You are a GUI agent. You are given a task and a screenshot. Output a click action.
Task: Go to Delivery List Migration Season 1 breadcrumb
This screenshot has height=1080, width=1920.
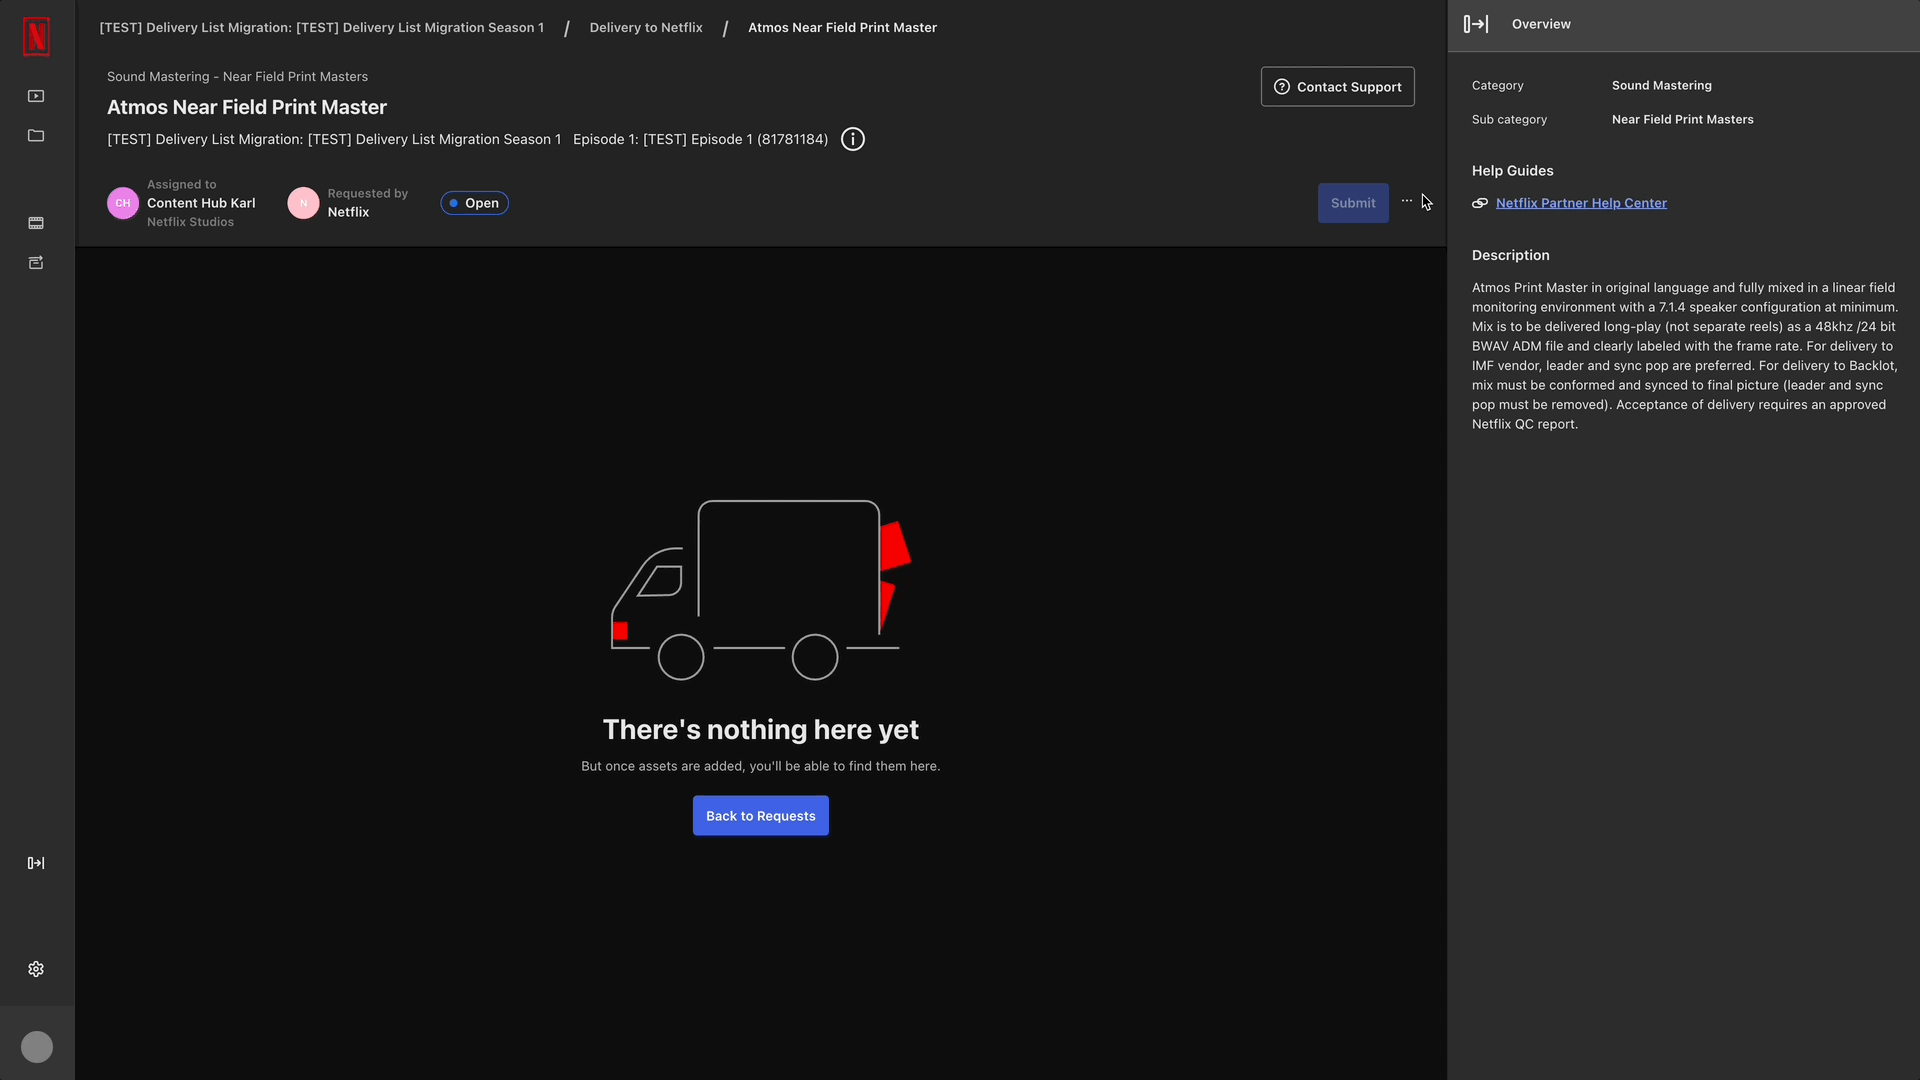(322, 28)
